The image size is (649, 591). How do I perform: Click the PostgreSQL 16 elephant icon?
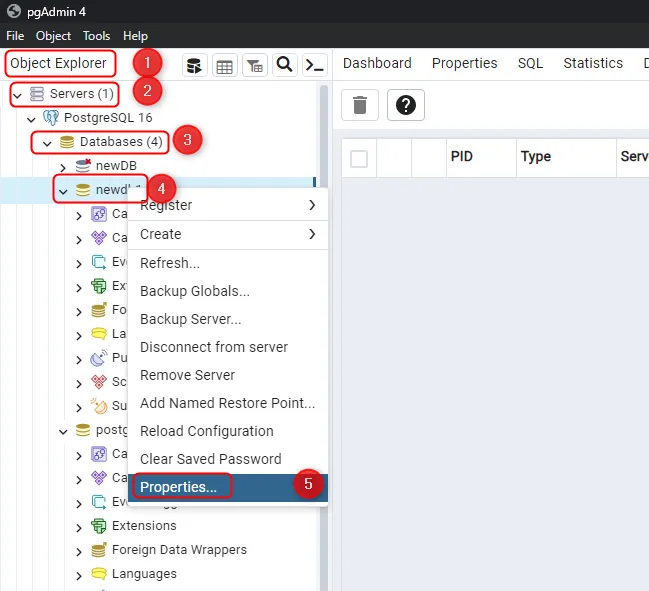point(51,118)
